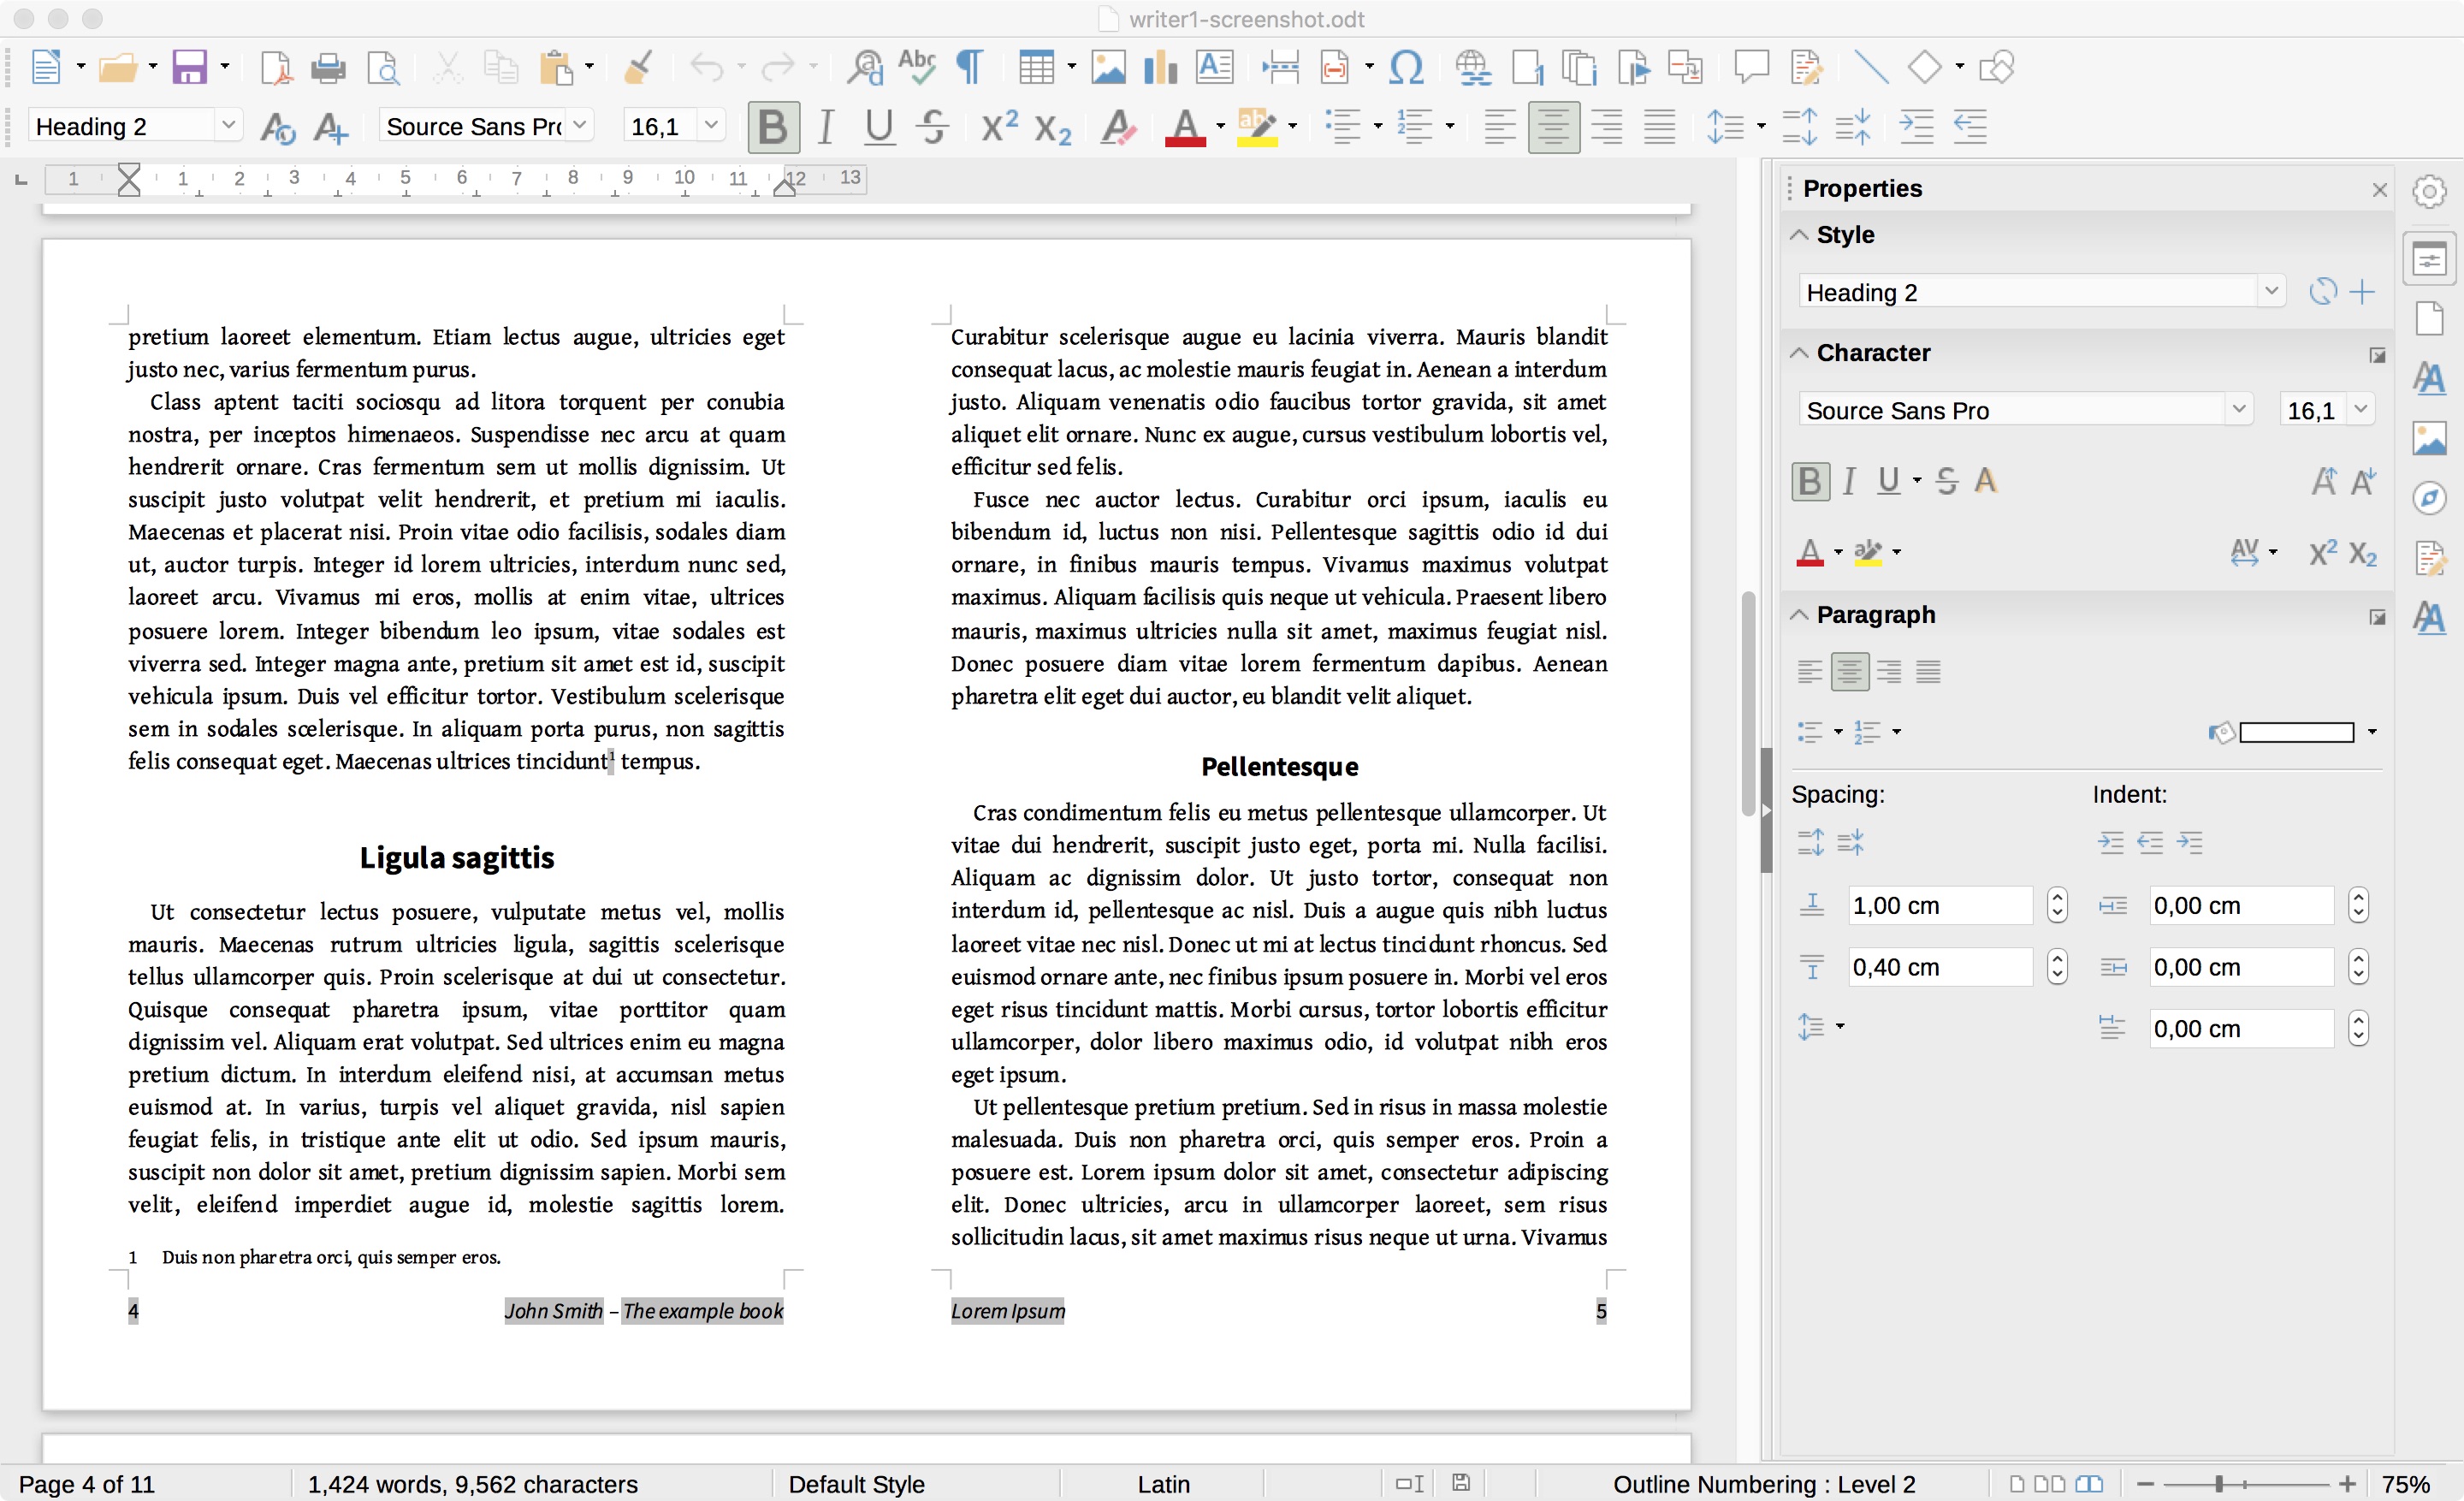Open the paragraph style dropdown showing Heading 2
Screen dimensions: 2464x1501
pos(230,125)
